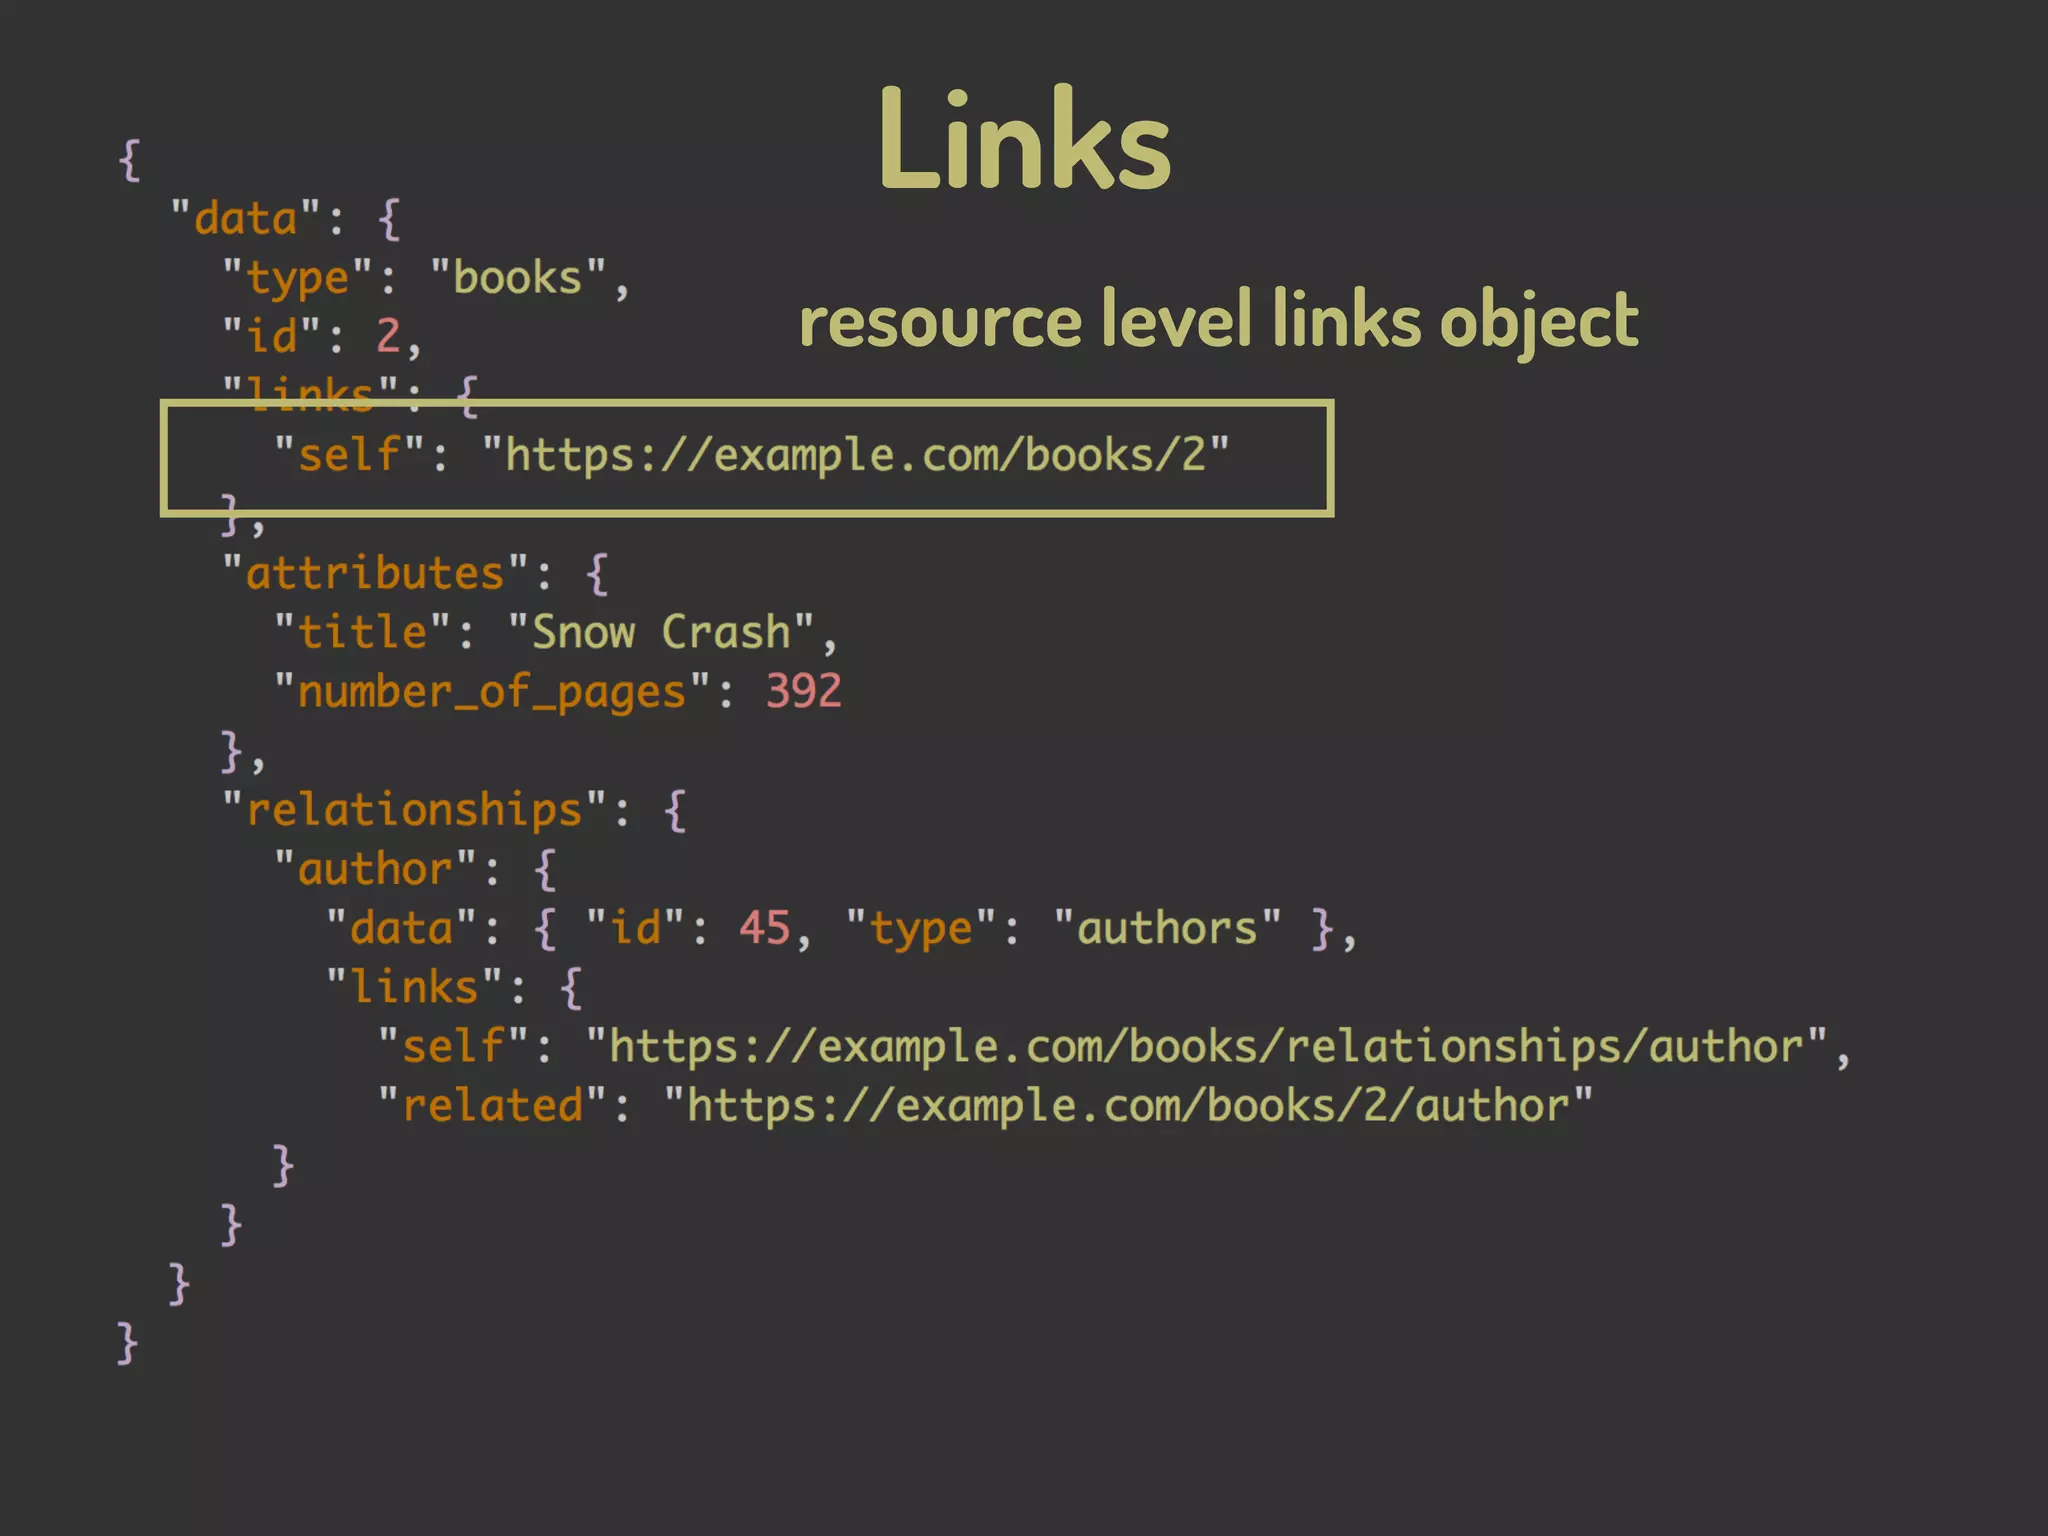Click the URL "https://example.com/books/2"
Screen dimensions: 2048x1536
pyautogui.click(x=856, y=455)
